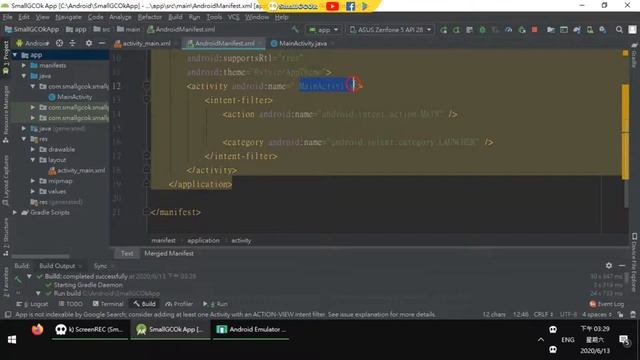Expand the drawable folder

pos(33,149)
